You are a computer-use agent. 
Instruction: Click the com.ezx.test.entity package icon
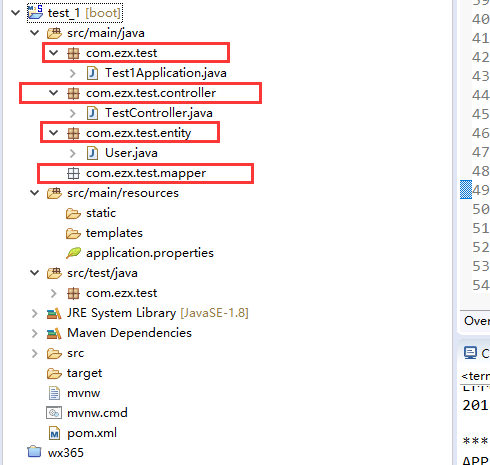pyautogui.click(x=73, y=133)
